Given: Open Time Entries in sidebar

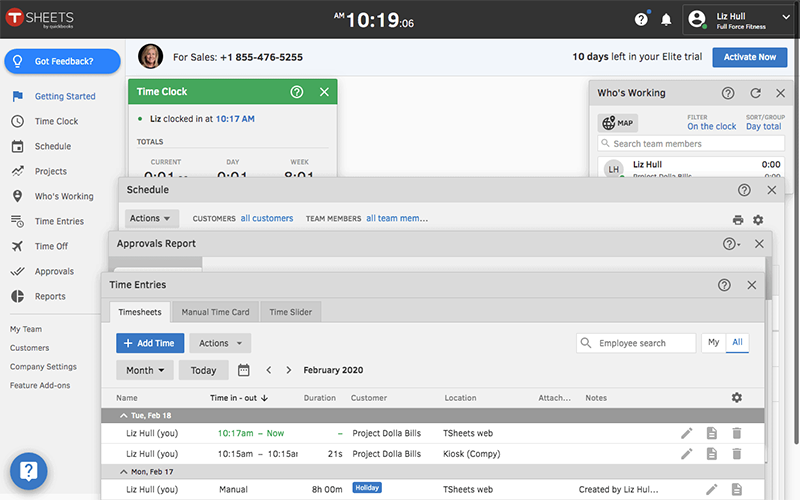Looking at the screenshot, I should [47, 221].
